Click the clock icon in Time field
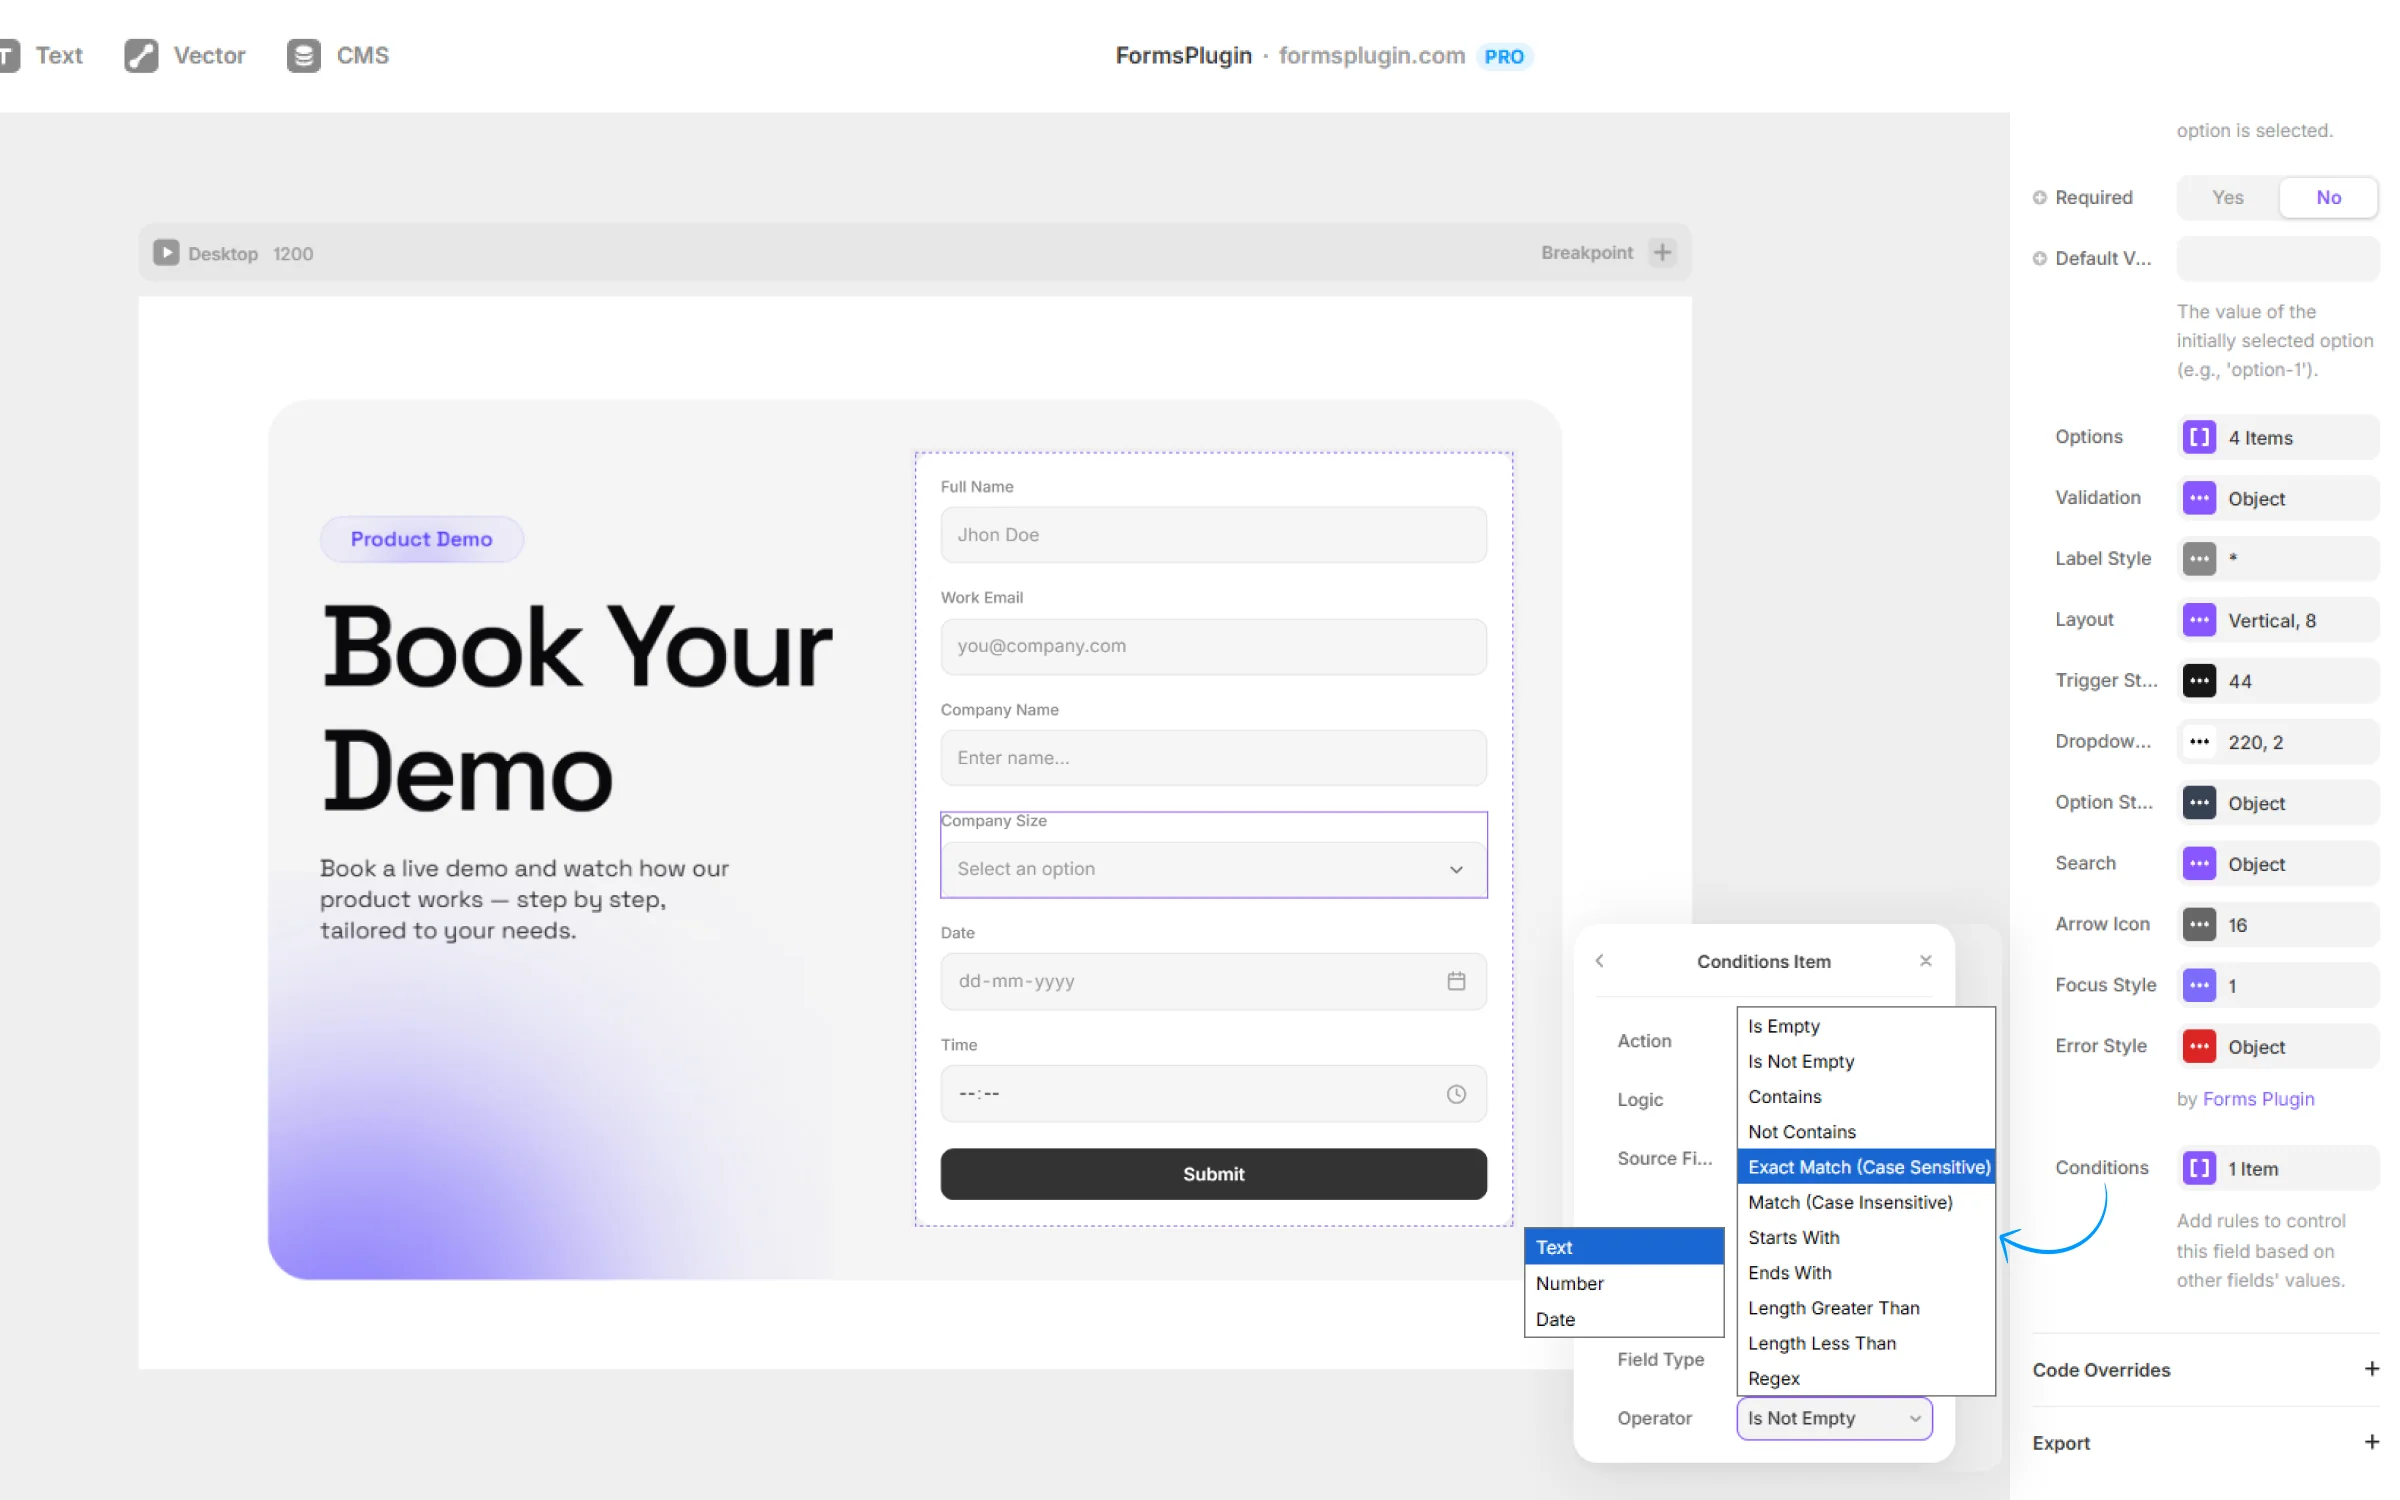This screenshot has width=2400, height=1500. coord(1456,1094)
